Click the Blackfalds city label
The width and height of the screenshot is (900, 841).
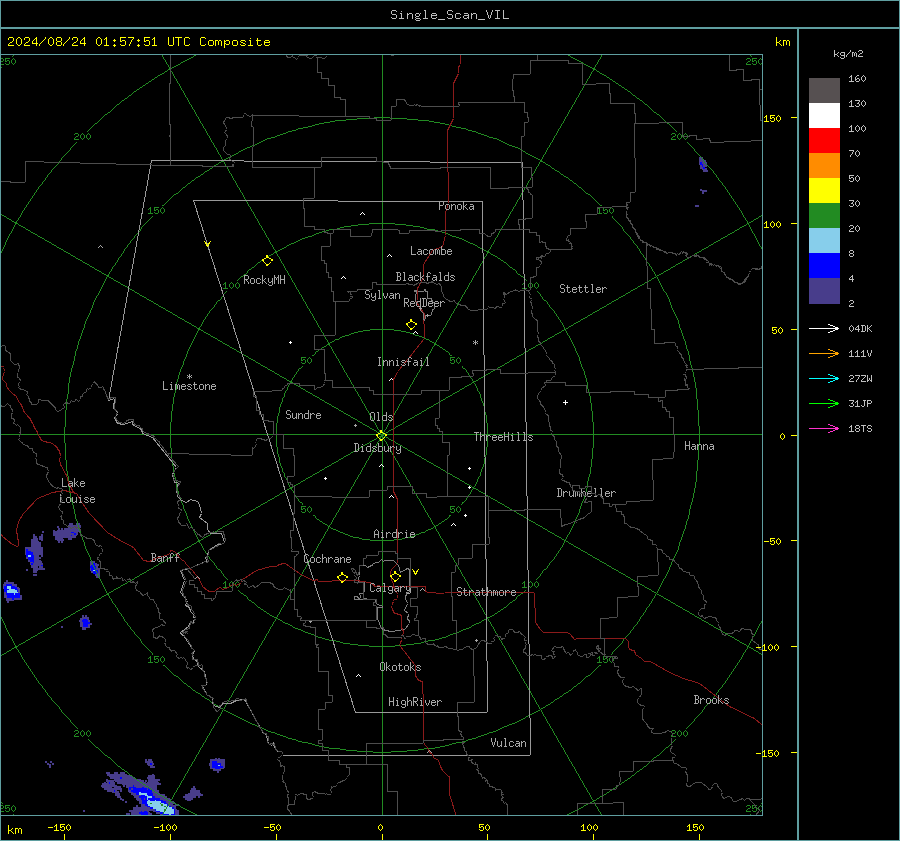click(x=425, y=277)
